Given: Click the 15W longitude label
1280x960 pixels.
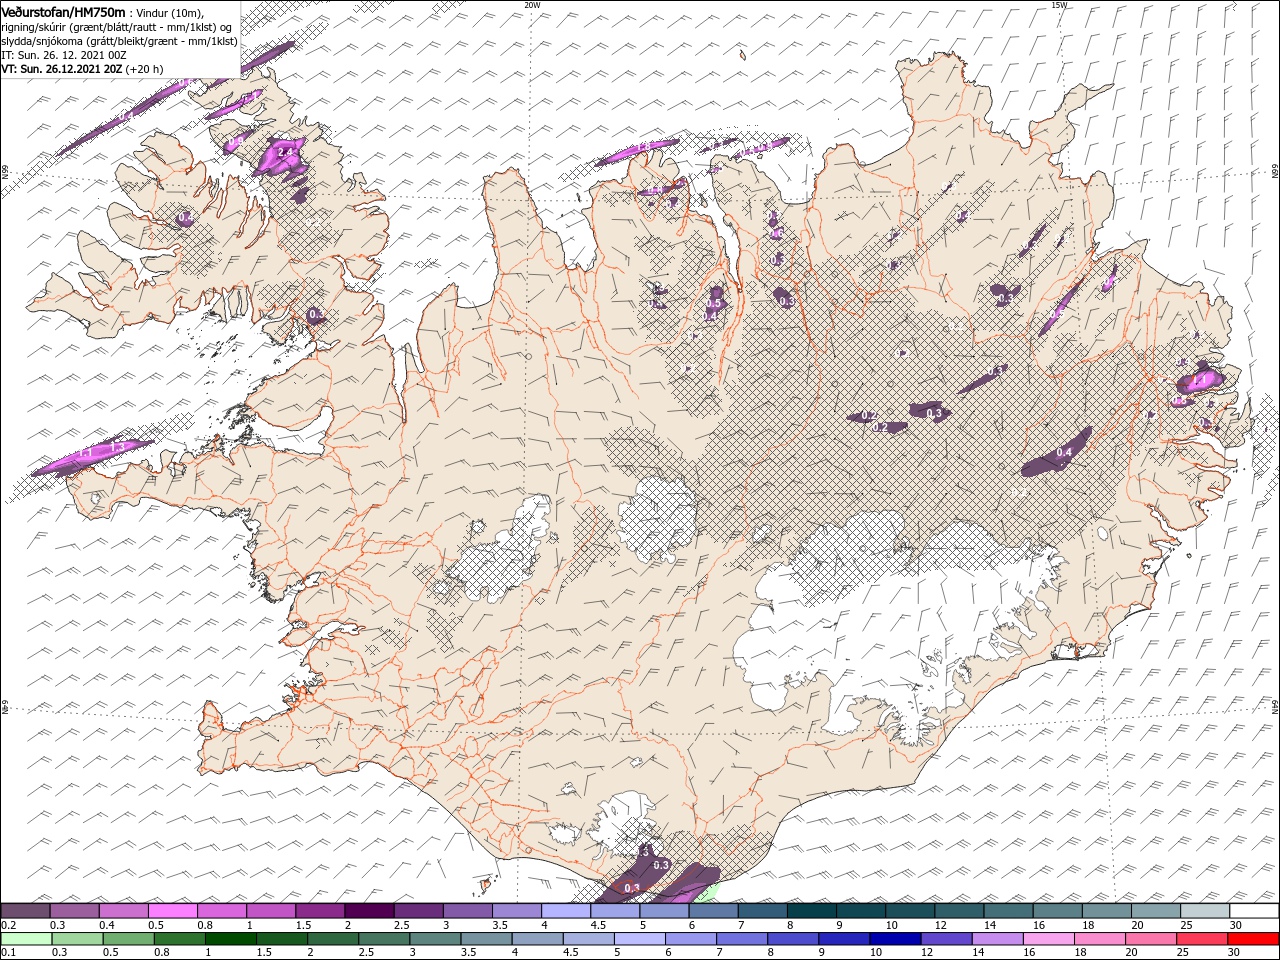Looking at the screenshot, I should coord(1060,5).
